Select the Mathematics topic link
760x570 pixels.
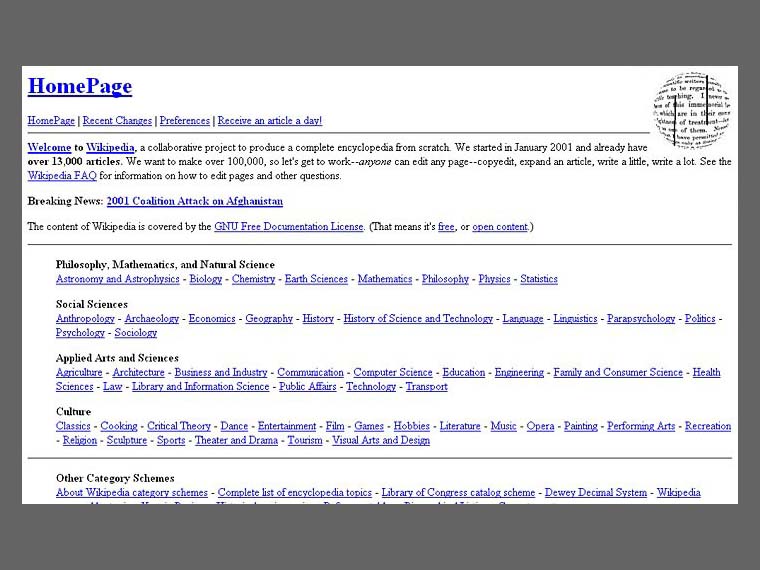click(385, 279)
